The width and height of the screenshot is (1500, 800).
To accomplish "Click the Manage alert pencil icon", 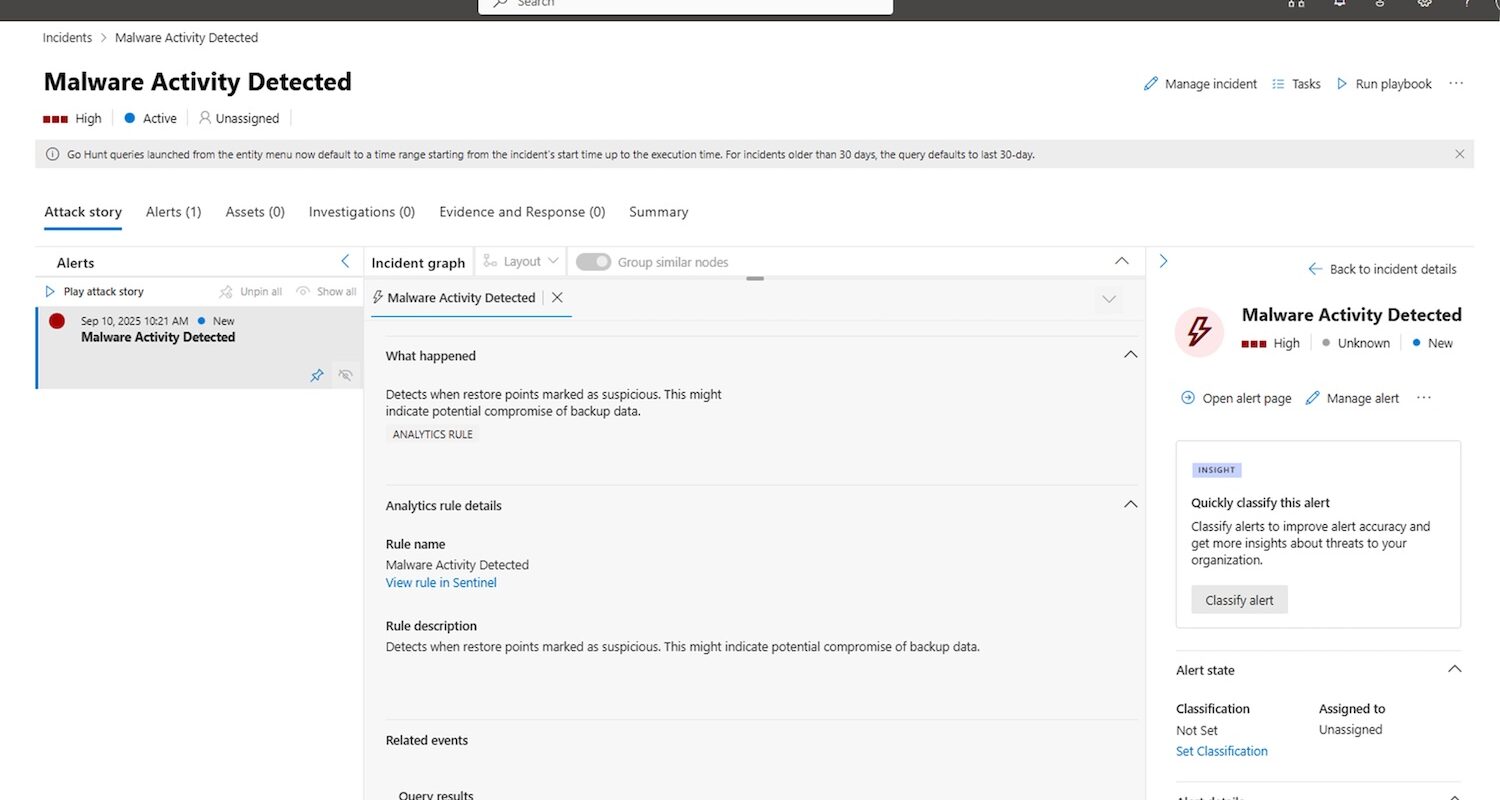I will pyautogui.click(x=1314, y=398).
